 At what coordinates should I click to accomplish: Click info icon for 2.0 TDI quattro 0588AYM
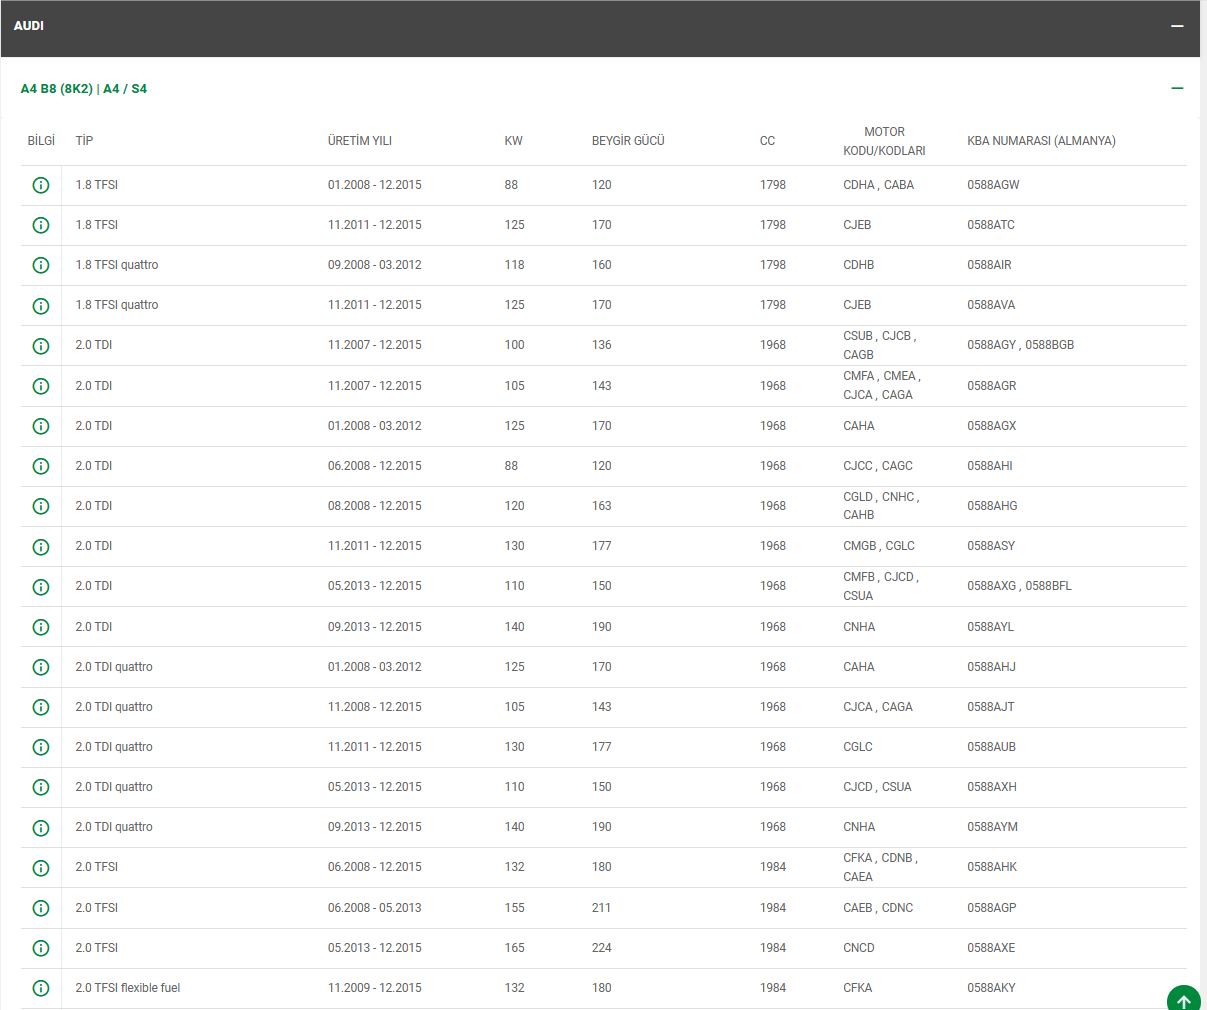41,828
